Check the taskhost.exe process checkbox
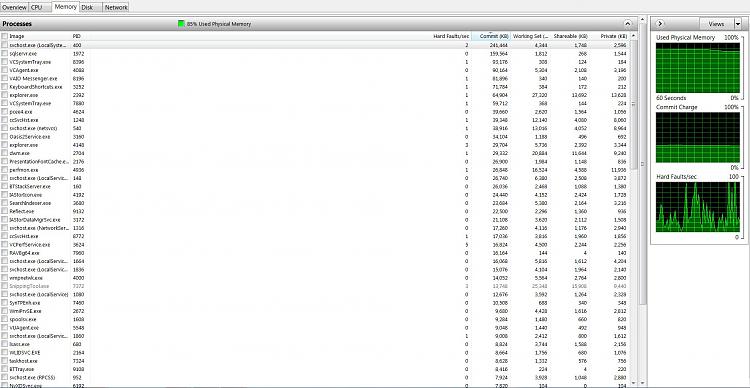The width and height of the screenshot is (750, 388). pos(4,361)
